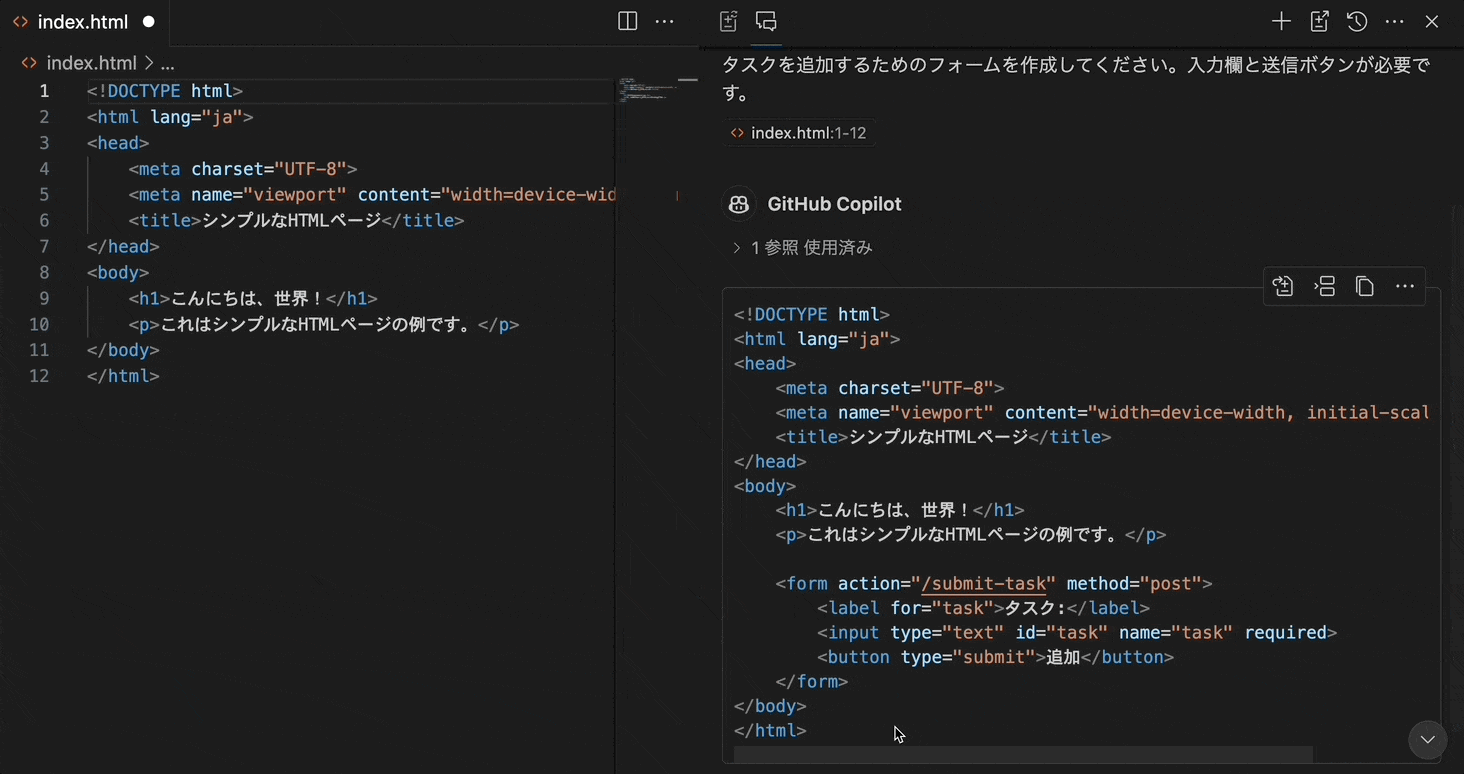Click horizontal scrollbar under code block
Image resolution: width=1464 pixels, height=774 pixels.
click(1023, 754)
